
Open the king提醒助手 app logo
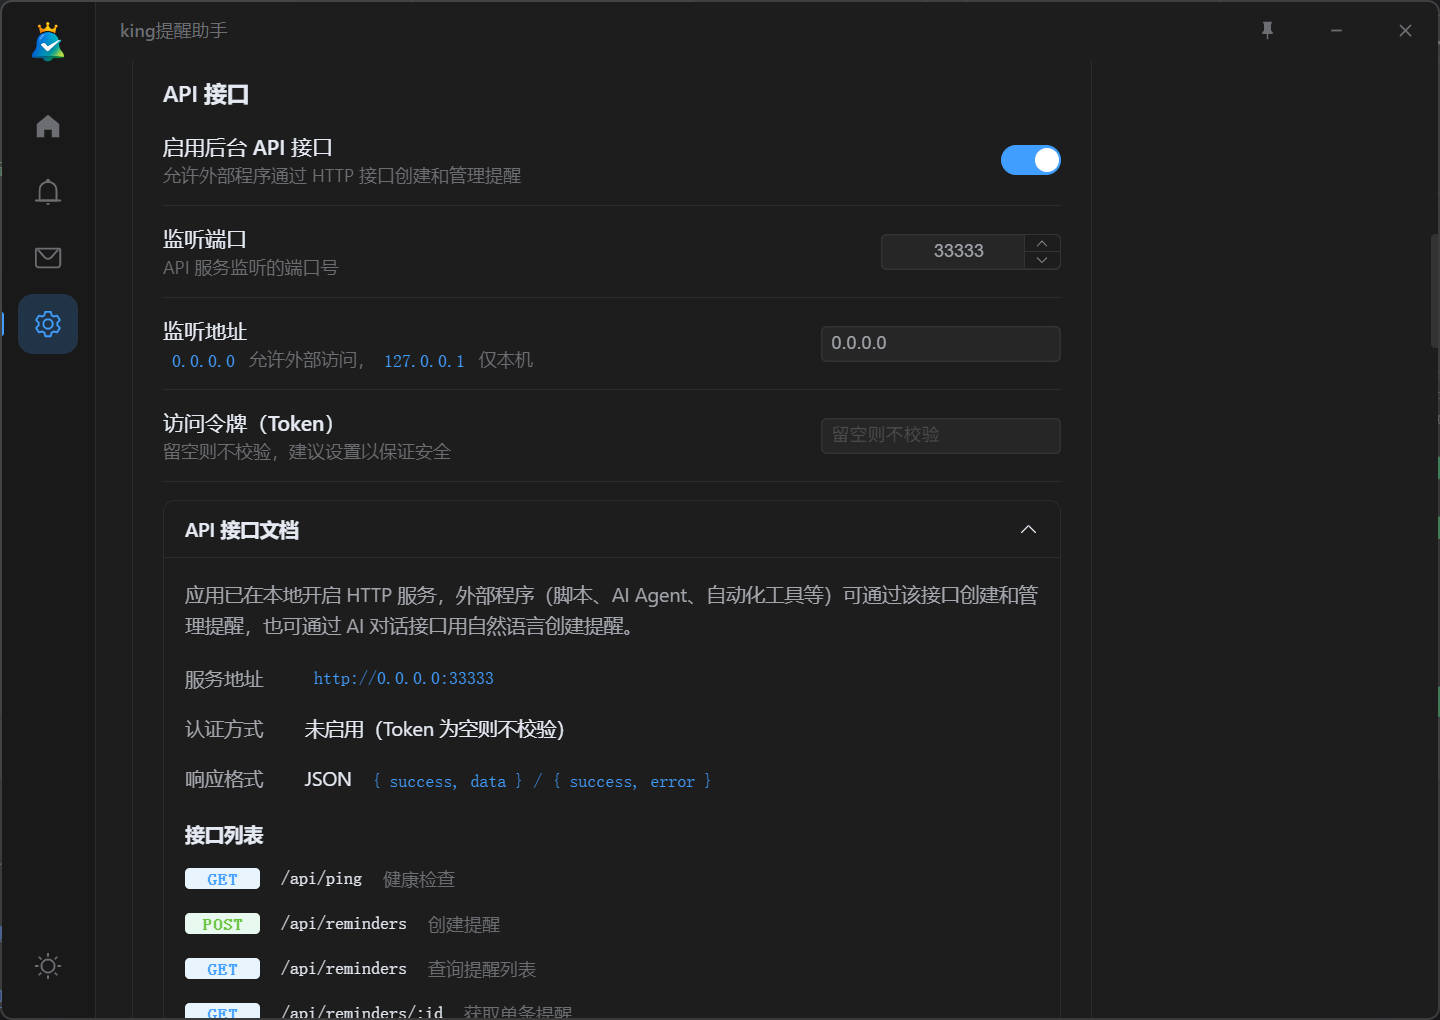[47, 42]
